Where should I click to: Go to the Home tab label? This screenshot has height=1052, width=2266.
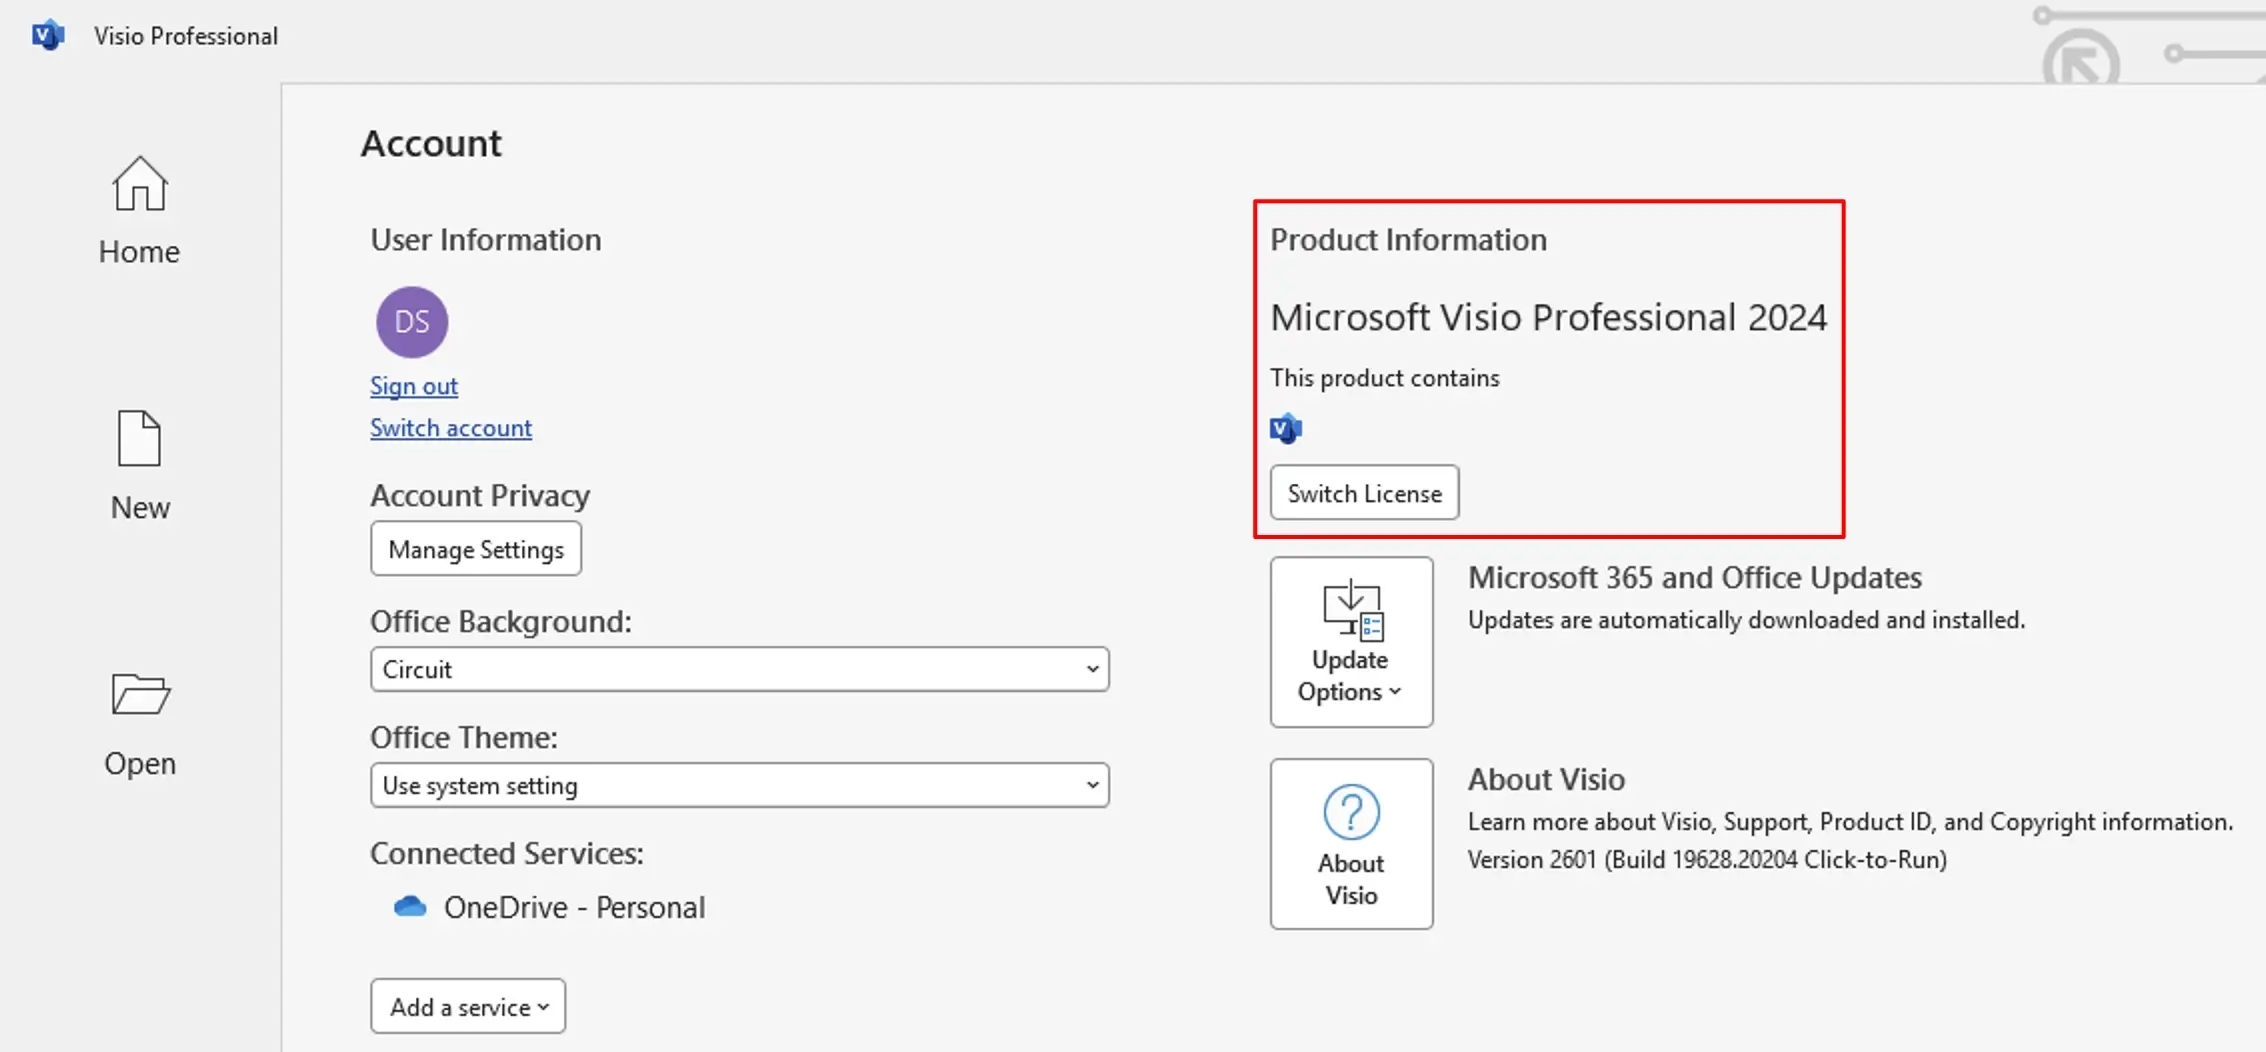tap(139, 252)
